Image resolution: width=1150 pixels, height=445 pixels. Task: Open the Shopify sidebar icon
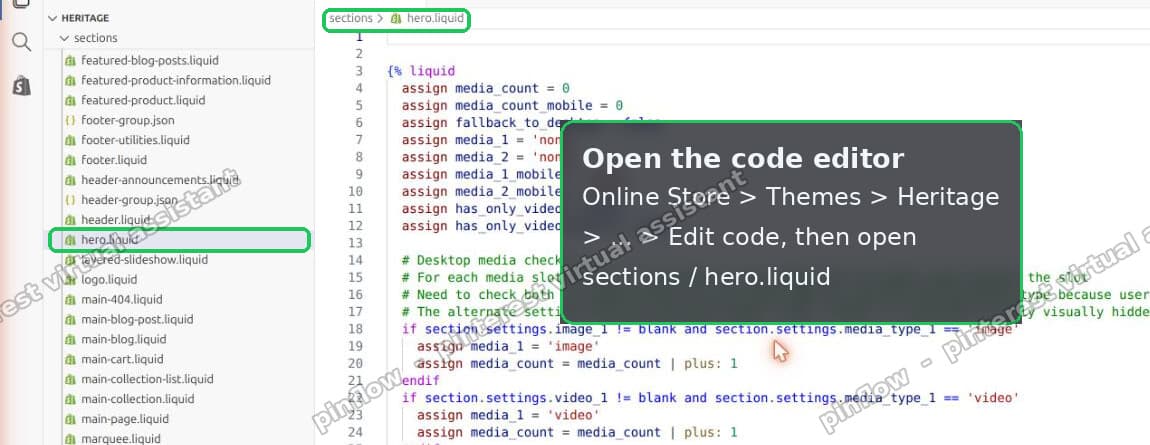pyautogui.click(x=21, y=86)
